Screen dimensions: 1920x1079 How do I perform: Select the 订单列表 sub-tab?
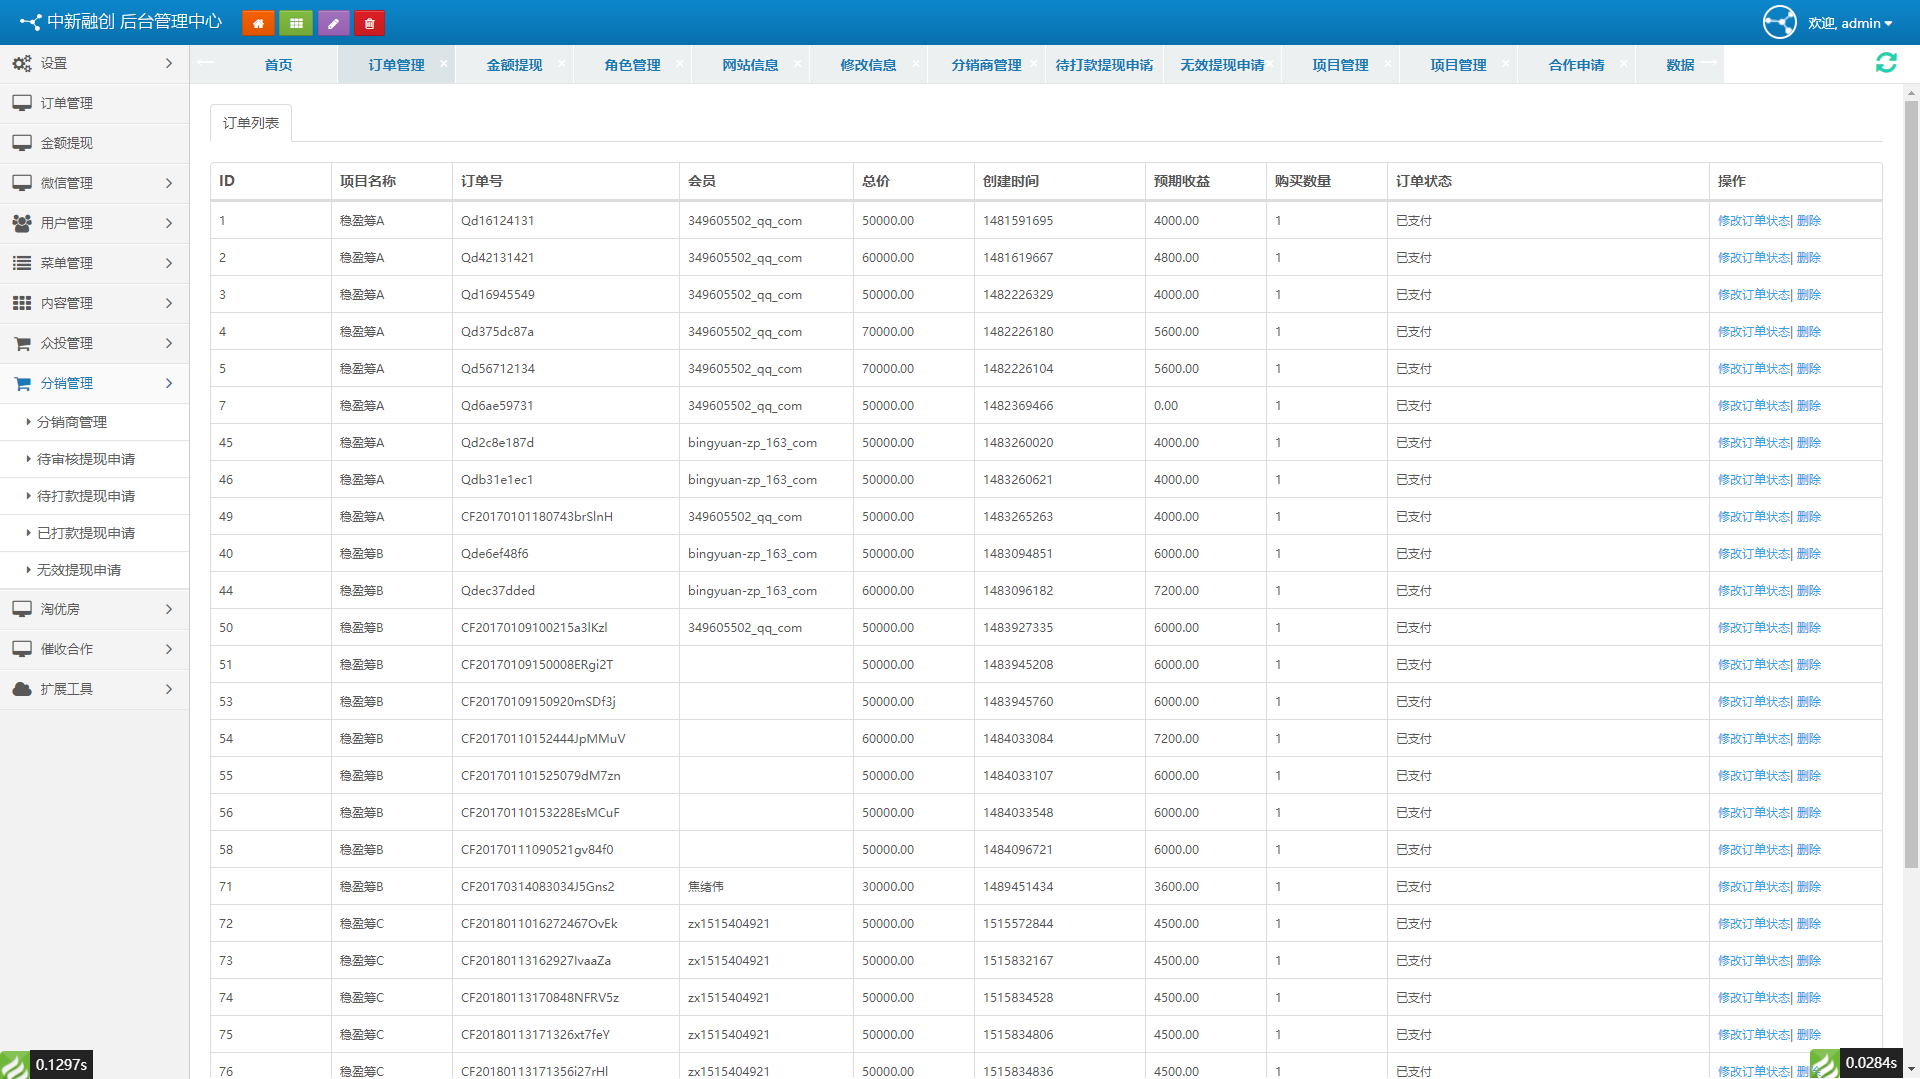tap(251, 123)
